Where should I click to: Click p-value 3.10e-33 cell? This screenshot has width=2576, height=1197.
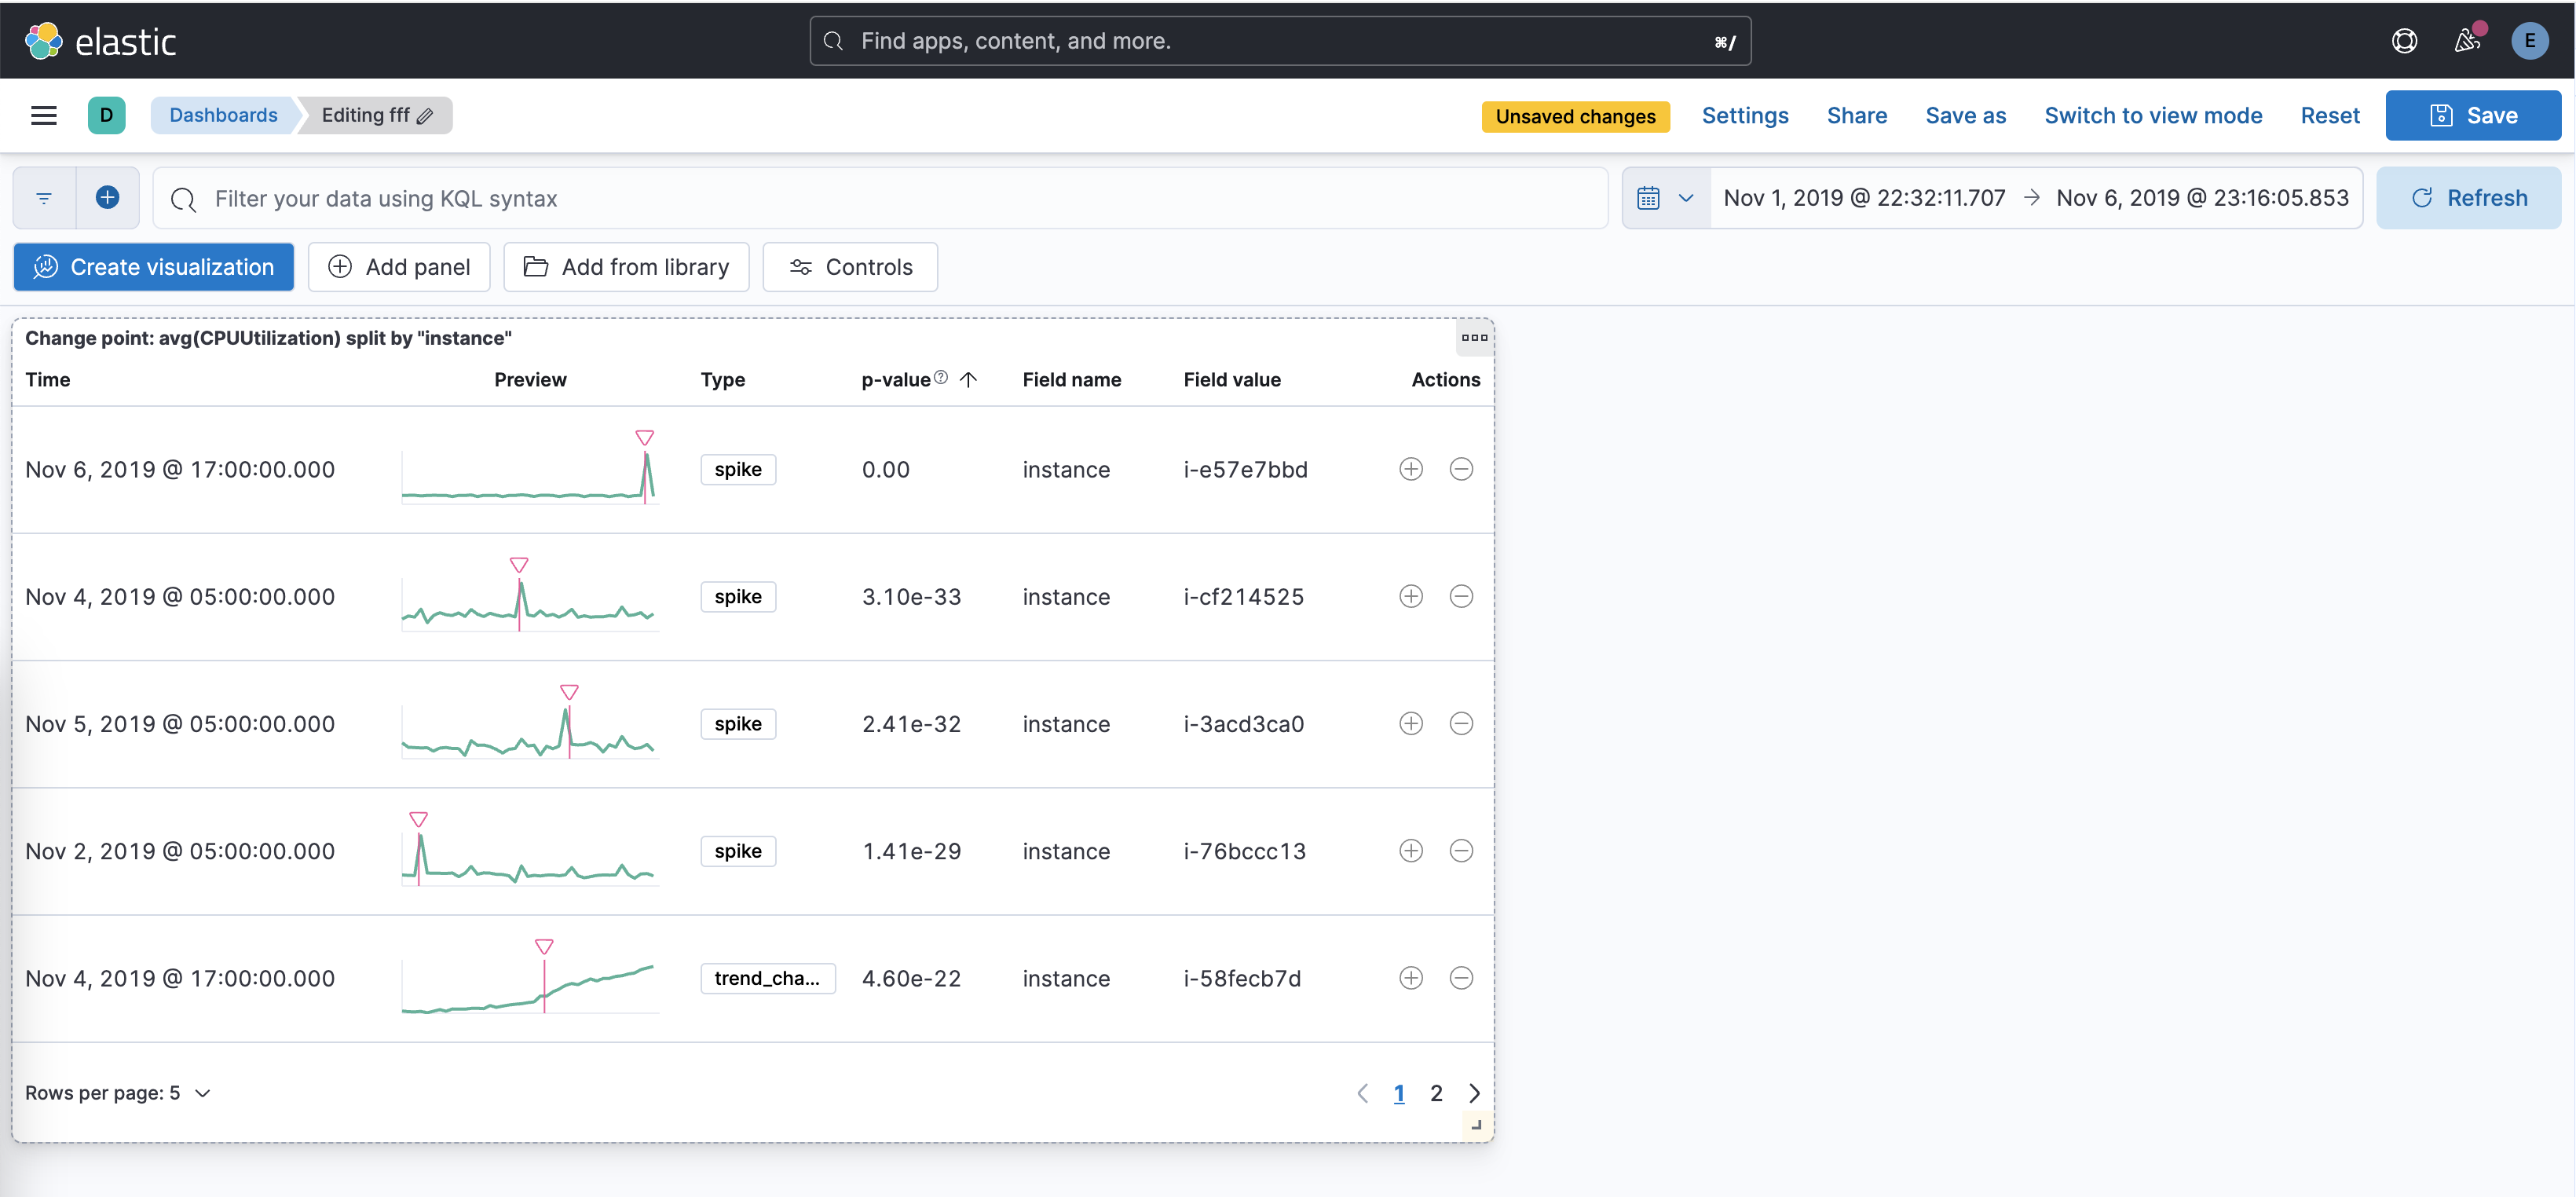pos(911,596)
